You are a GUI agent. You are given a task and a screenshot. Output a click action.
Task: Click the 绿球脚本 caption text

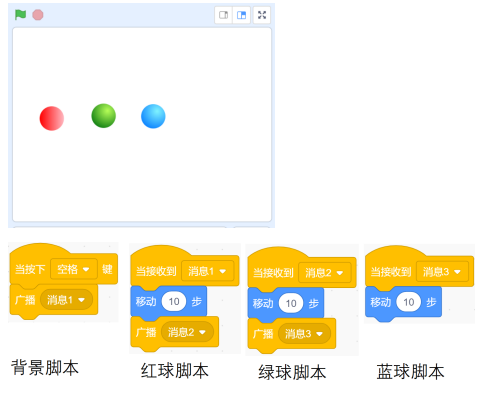pyautogui.click(x=292, y=372)
